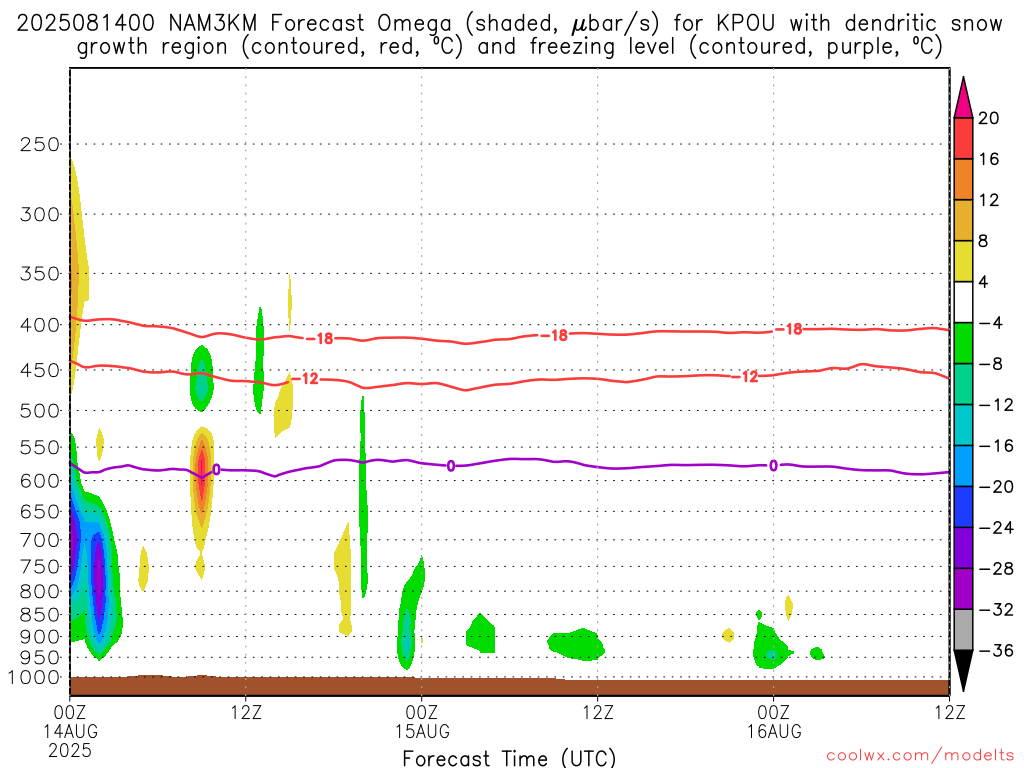This screenshot has width=1024, height=768.
Task: Select the 1000 pressure level label
Action: (35, 678)
